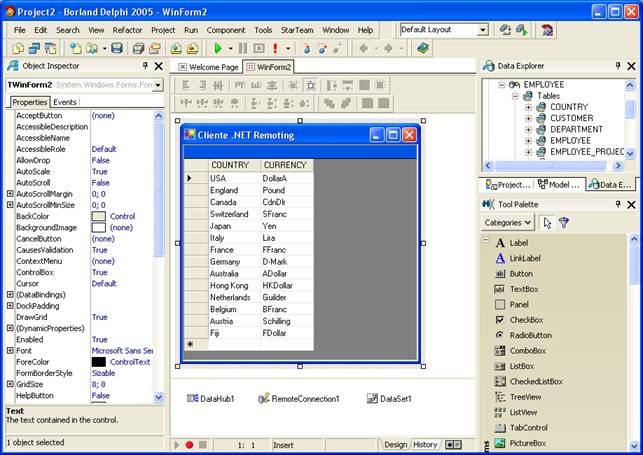Image resolution: width=643 pixels, height=455 pixels.
Task: Select the DataSet1 component icon
Action: point(371,399)
